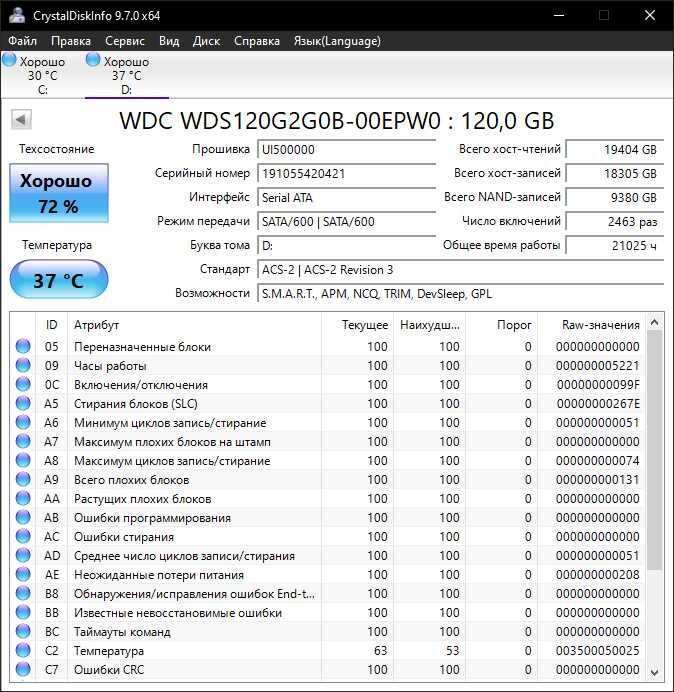Minimize the CrystalDiskInfo window
This screenshot has height=692, width=674.
[559, 15]
